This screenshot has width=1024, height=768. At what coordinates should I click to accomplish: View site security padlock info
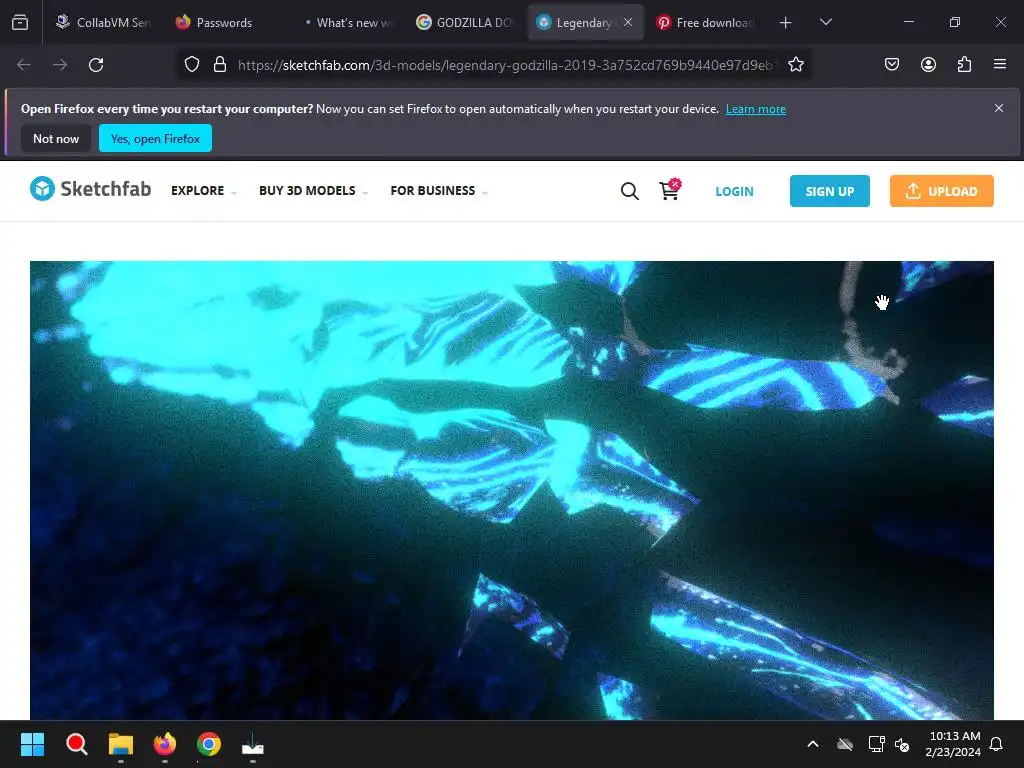point(220,65)
